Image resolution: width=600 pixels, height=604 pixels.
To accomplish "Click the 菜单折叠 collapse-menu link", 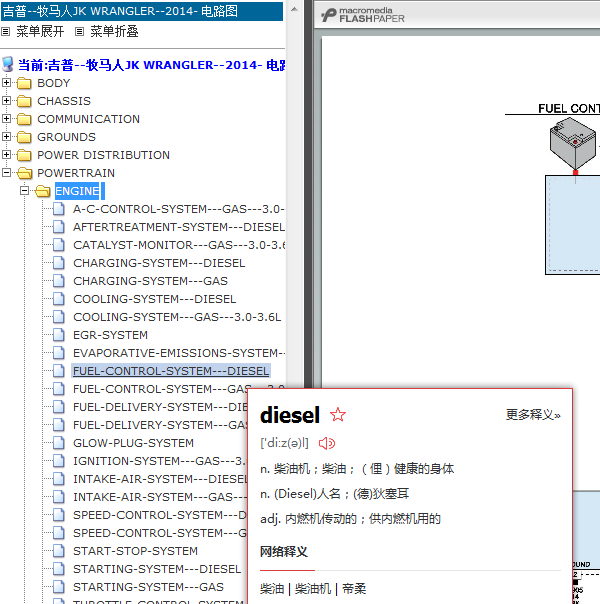I will (114, 31).
